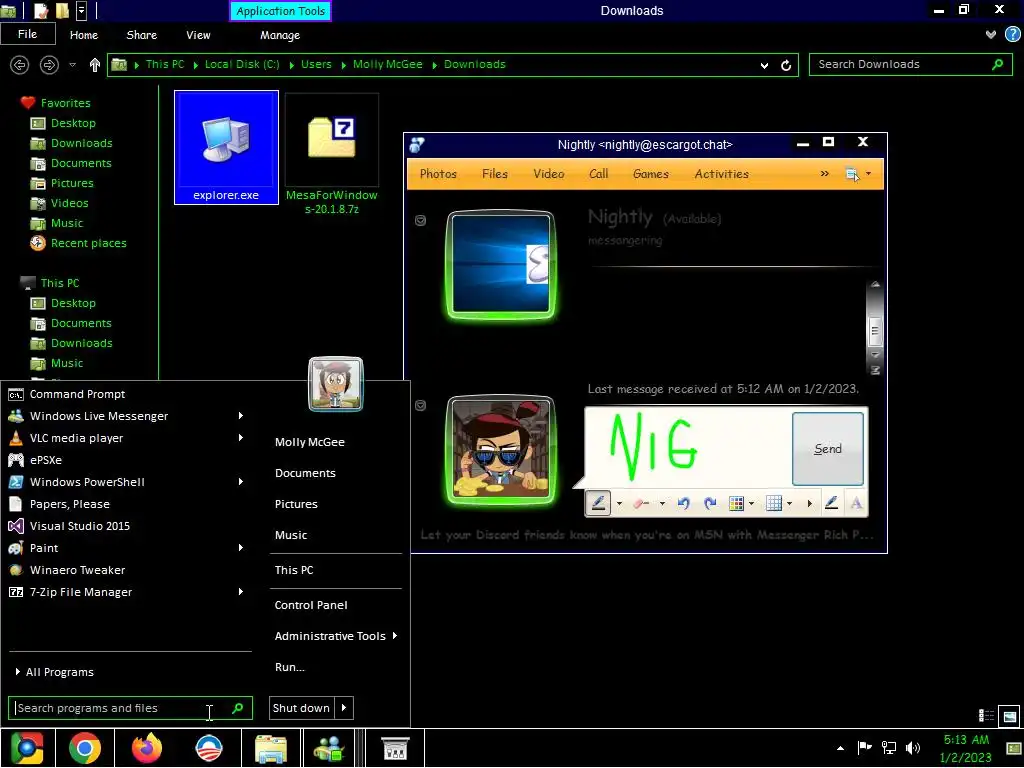Go back in Explorer navigation
1024x768 pixels.
(x=20, y=65)
